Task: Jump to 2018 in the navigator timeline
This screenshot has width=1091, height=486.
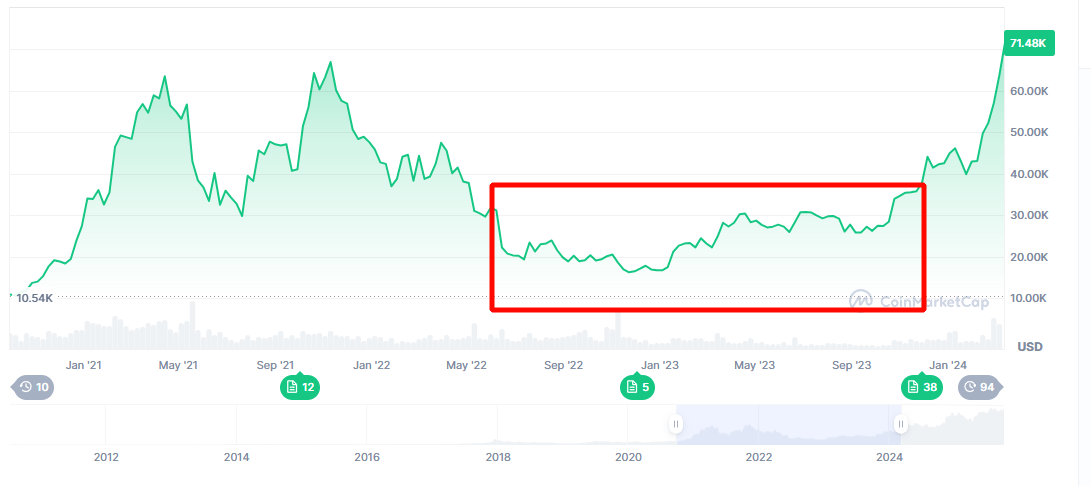Action: (x=497, y=457)
